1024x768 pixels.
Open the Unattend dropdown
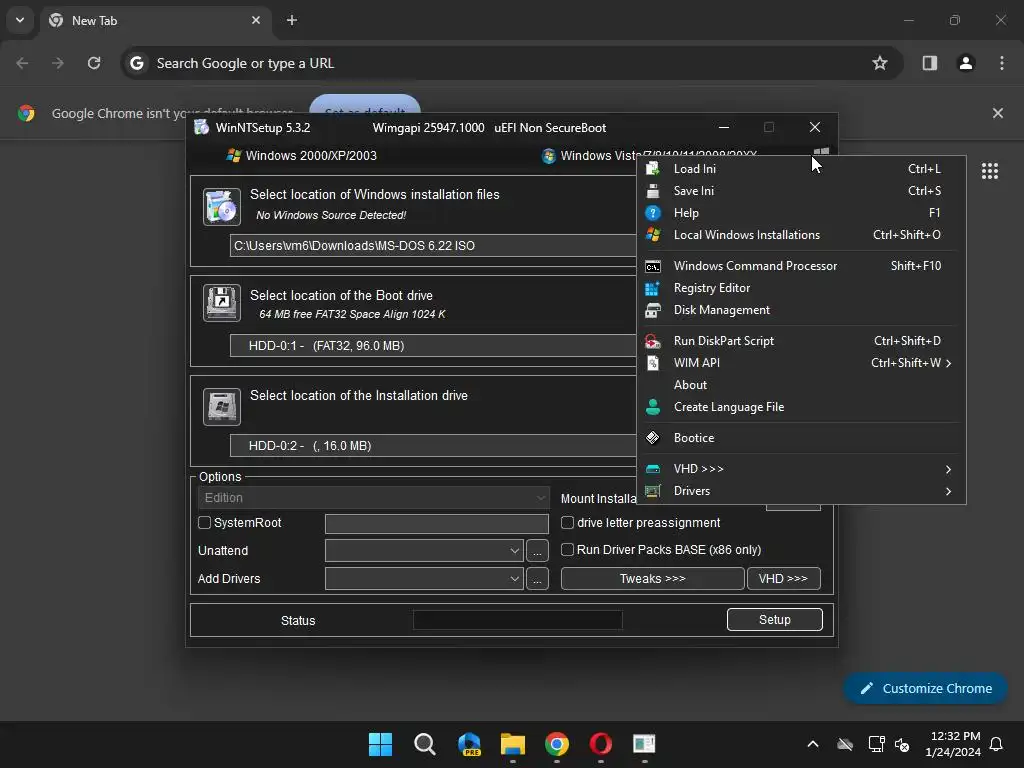pos(515,551)
